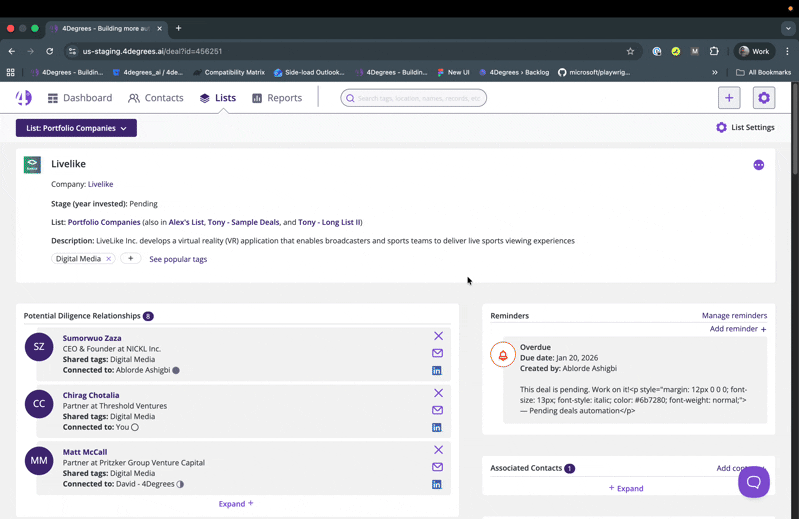Go to the Contacts section
This screenshot has width=799, height=519.
pos(156,98)
